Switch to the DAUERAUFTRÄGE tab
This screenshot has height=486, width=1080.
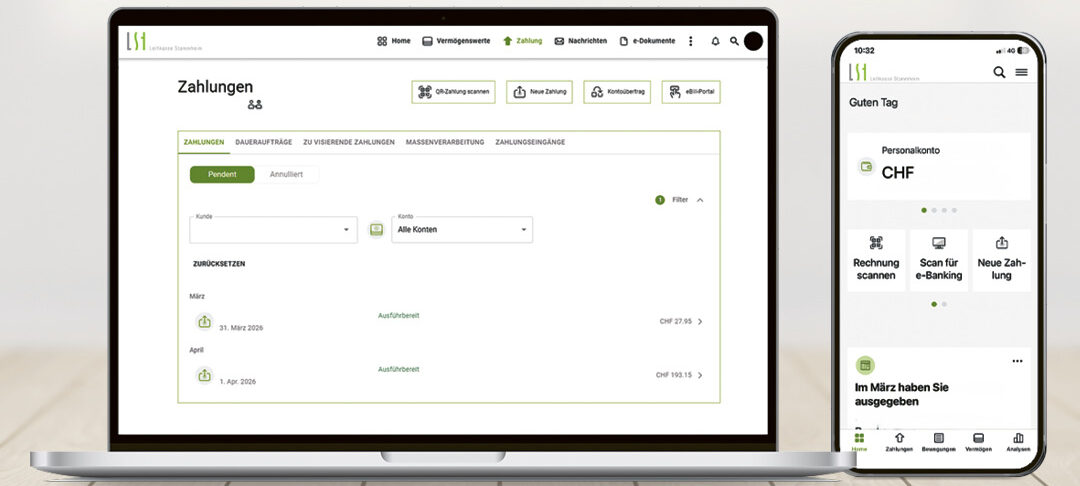(x=264, y=142)
